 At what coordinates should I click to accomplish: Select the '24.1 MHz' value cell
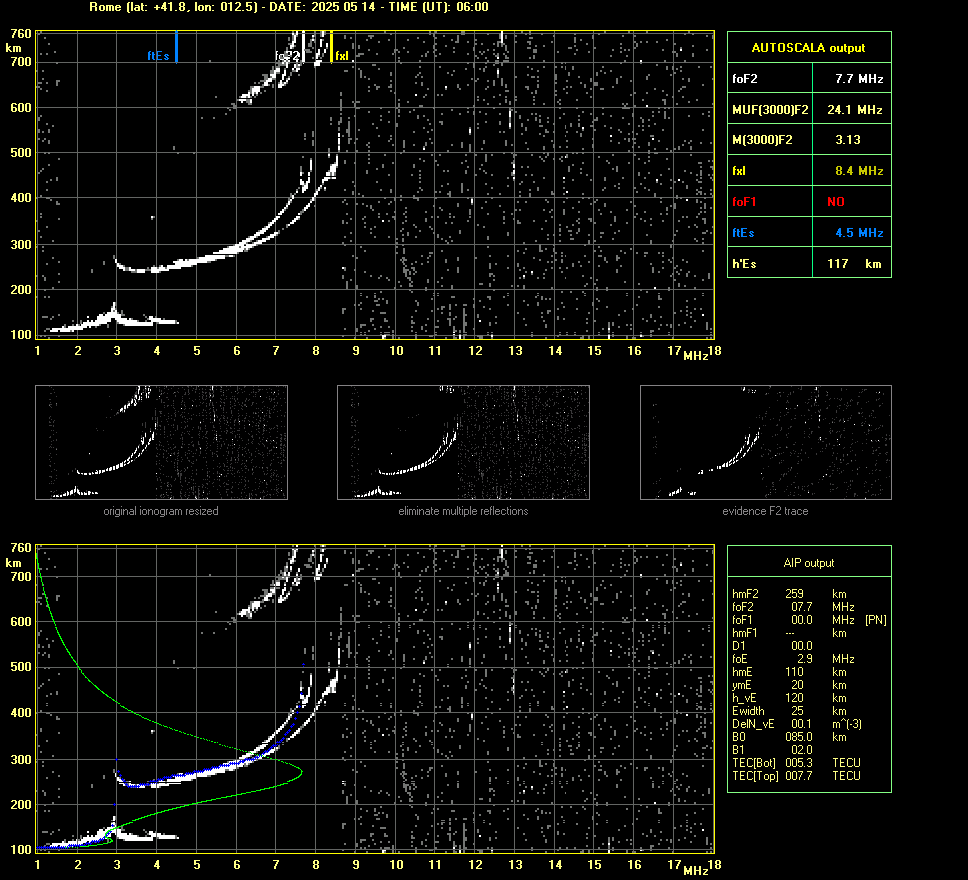pyautogui.click(x=852, y=109)
